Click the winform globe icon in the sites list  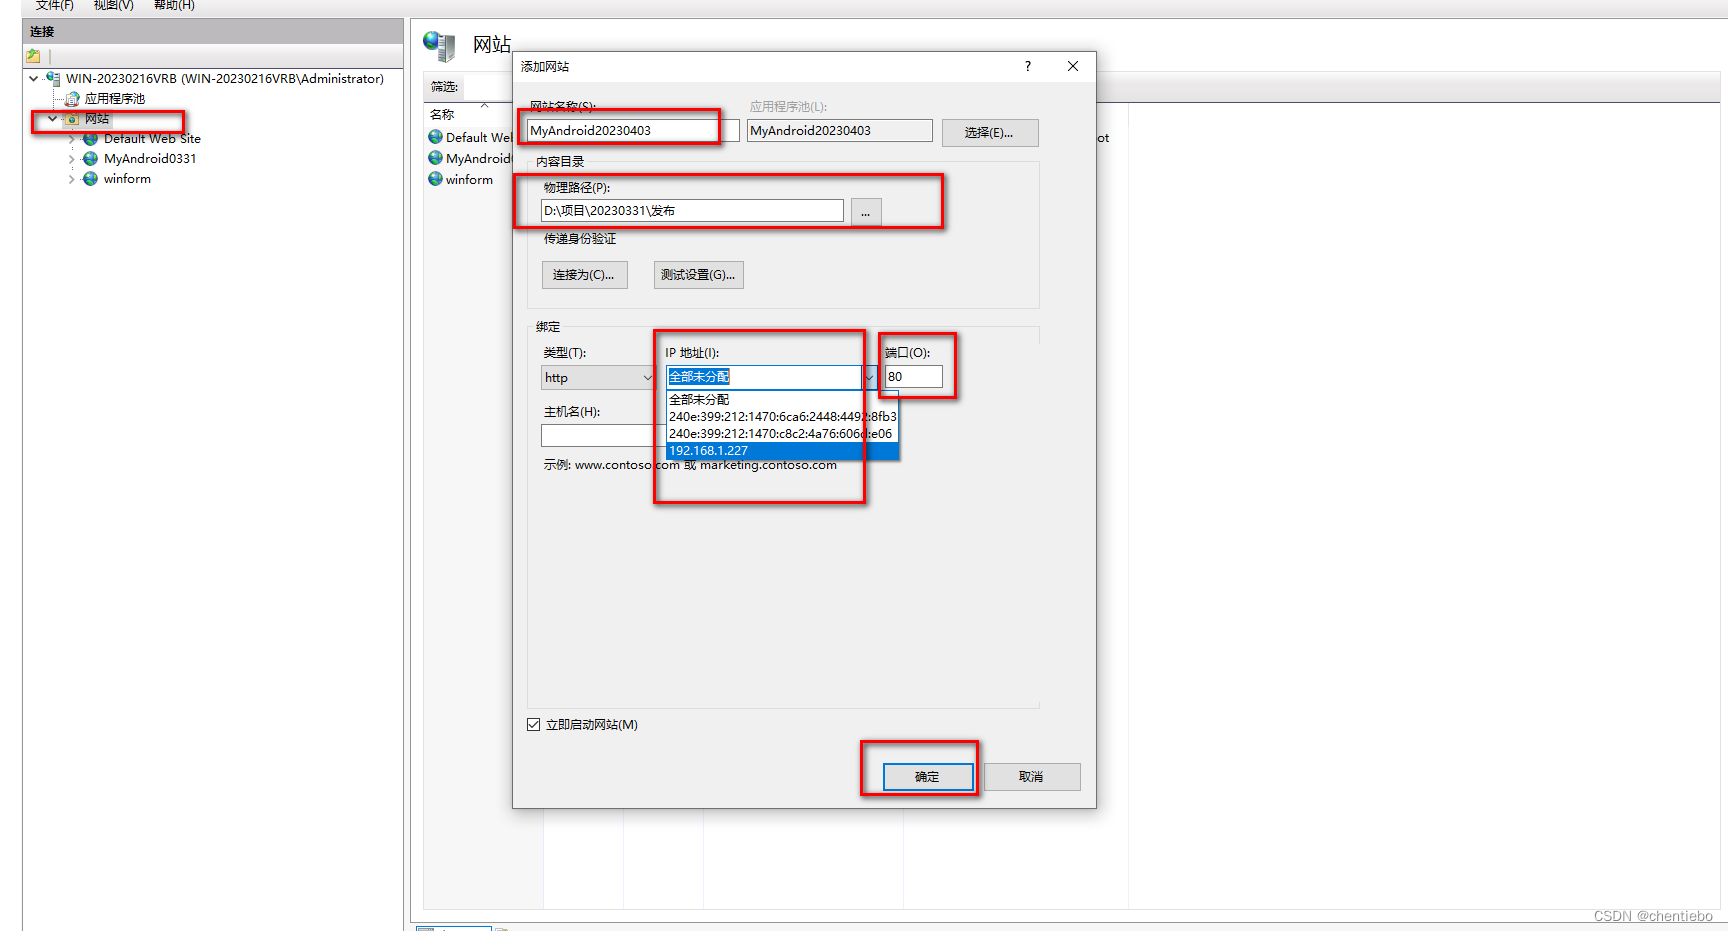point(90,179)
